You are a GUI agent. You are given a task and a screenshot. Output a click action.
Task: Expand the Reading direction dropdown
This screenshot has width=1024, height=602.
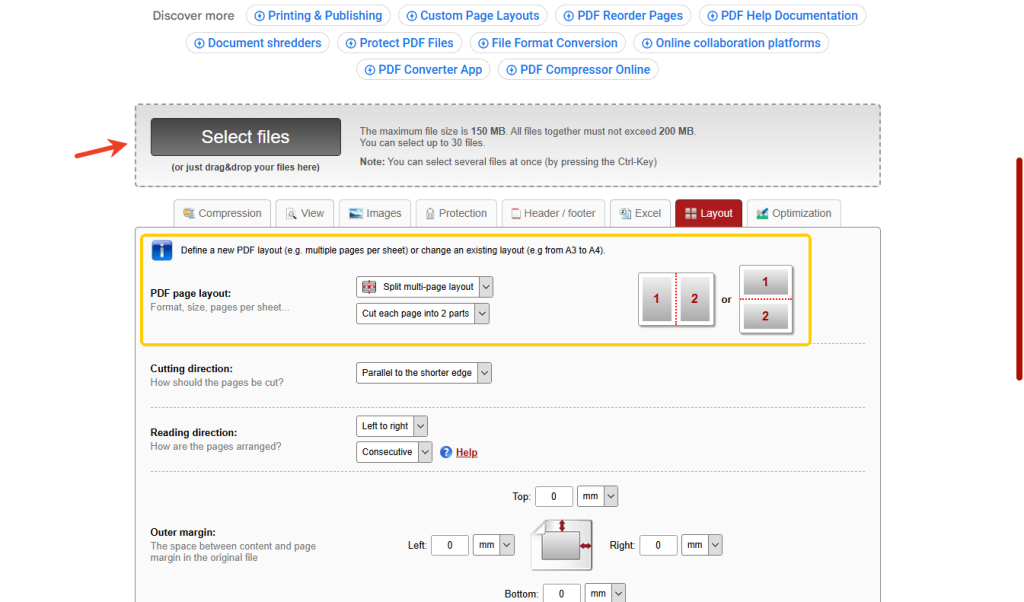[391, 425]
